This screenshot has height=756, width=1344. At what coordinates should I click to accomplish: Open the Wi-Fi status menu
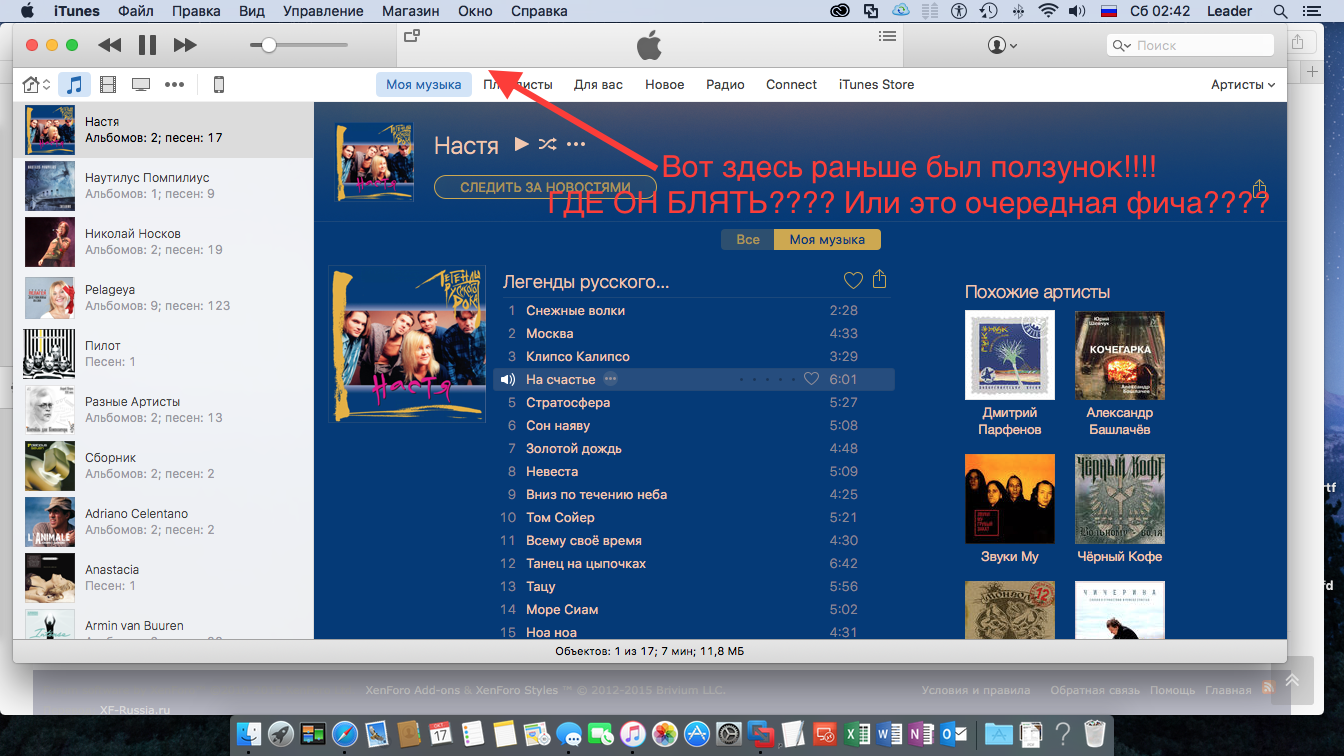coord(1048,11)
